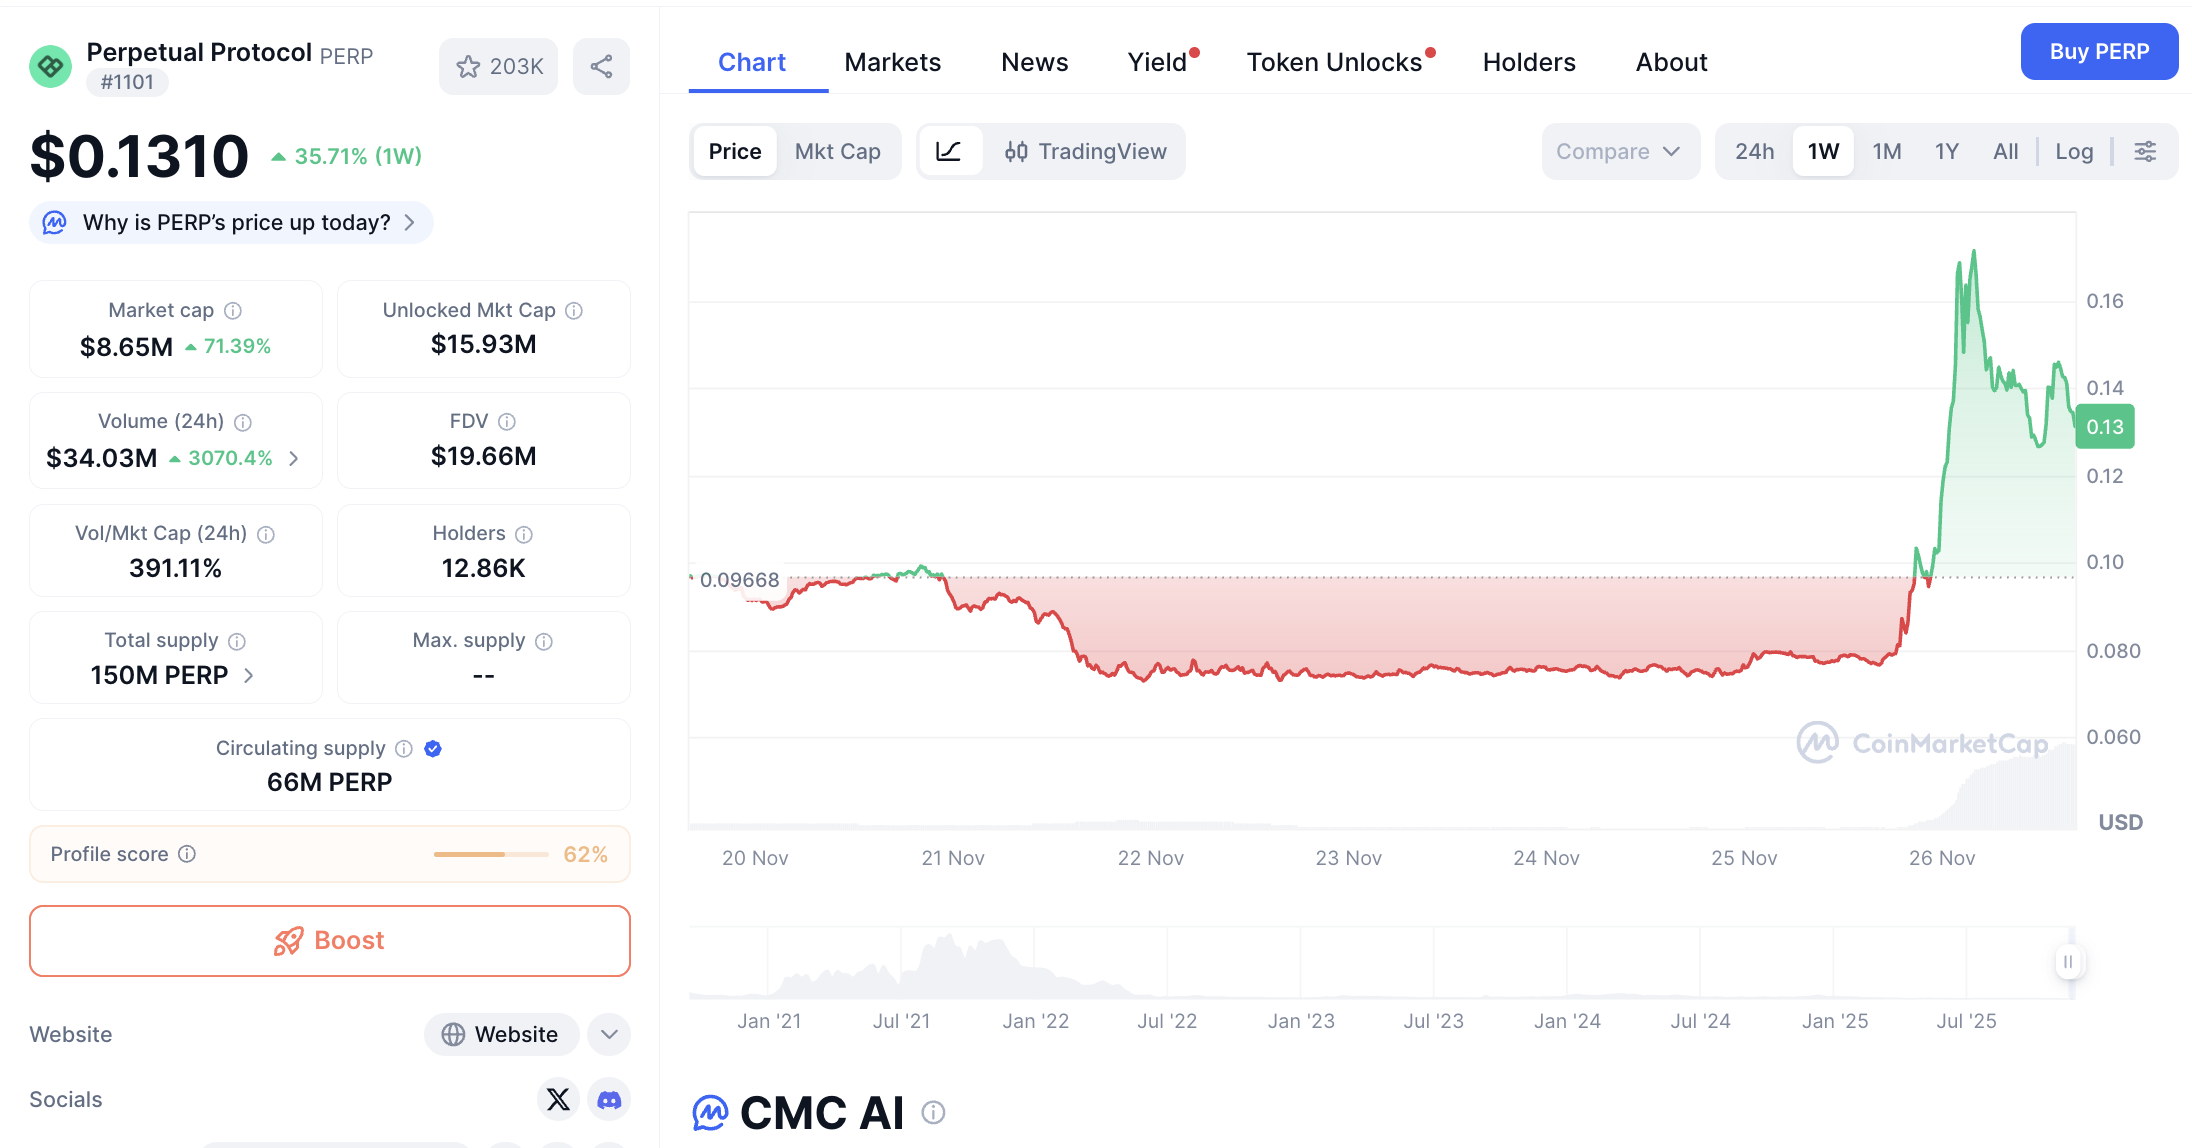Select the line chart icon
The image size is (2192, 1148).
pos(950,151)
